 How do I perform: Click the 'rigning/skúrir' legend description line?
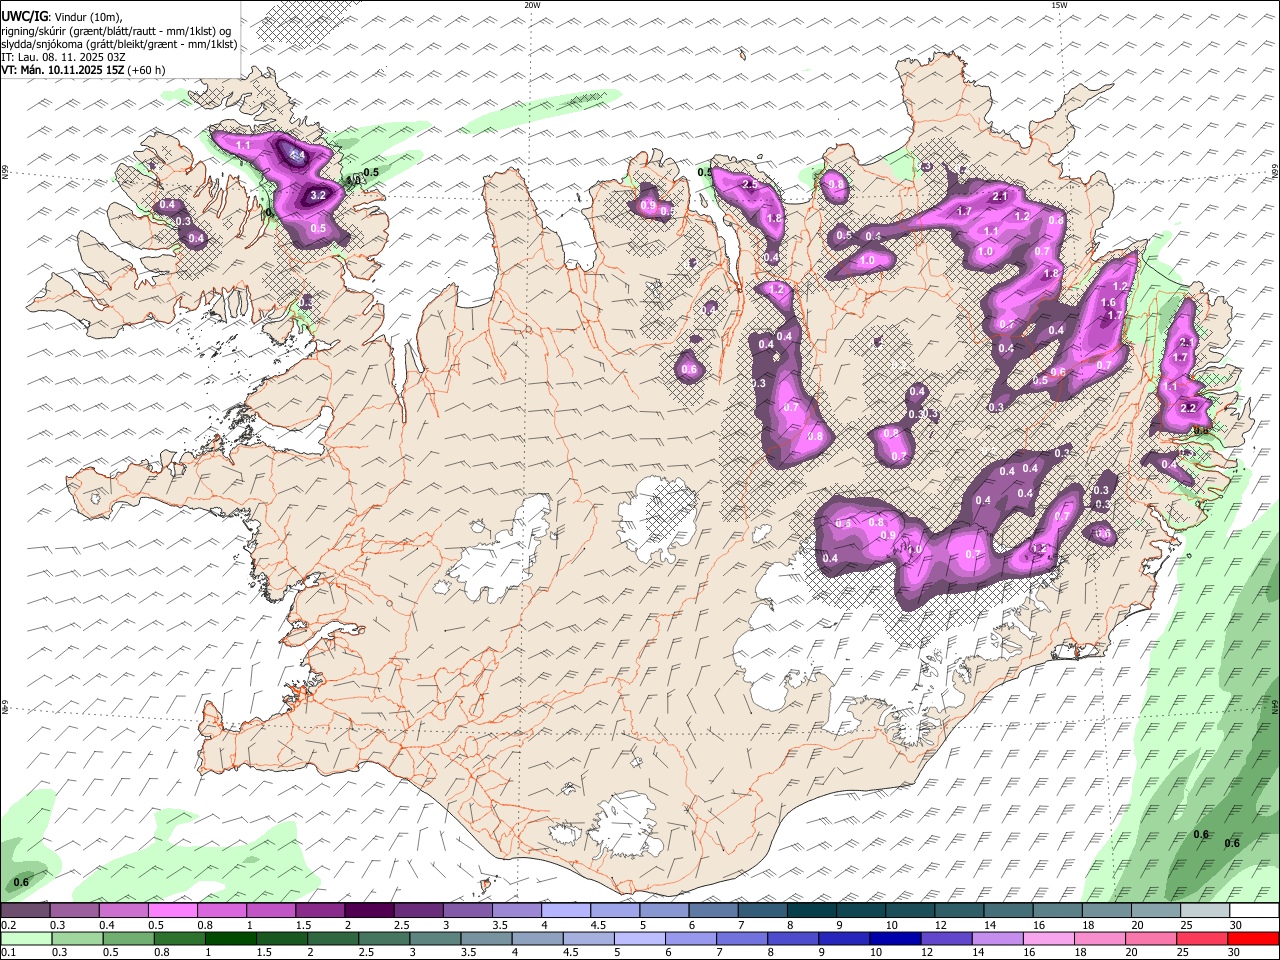(116, 30)
